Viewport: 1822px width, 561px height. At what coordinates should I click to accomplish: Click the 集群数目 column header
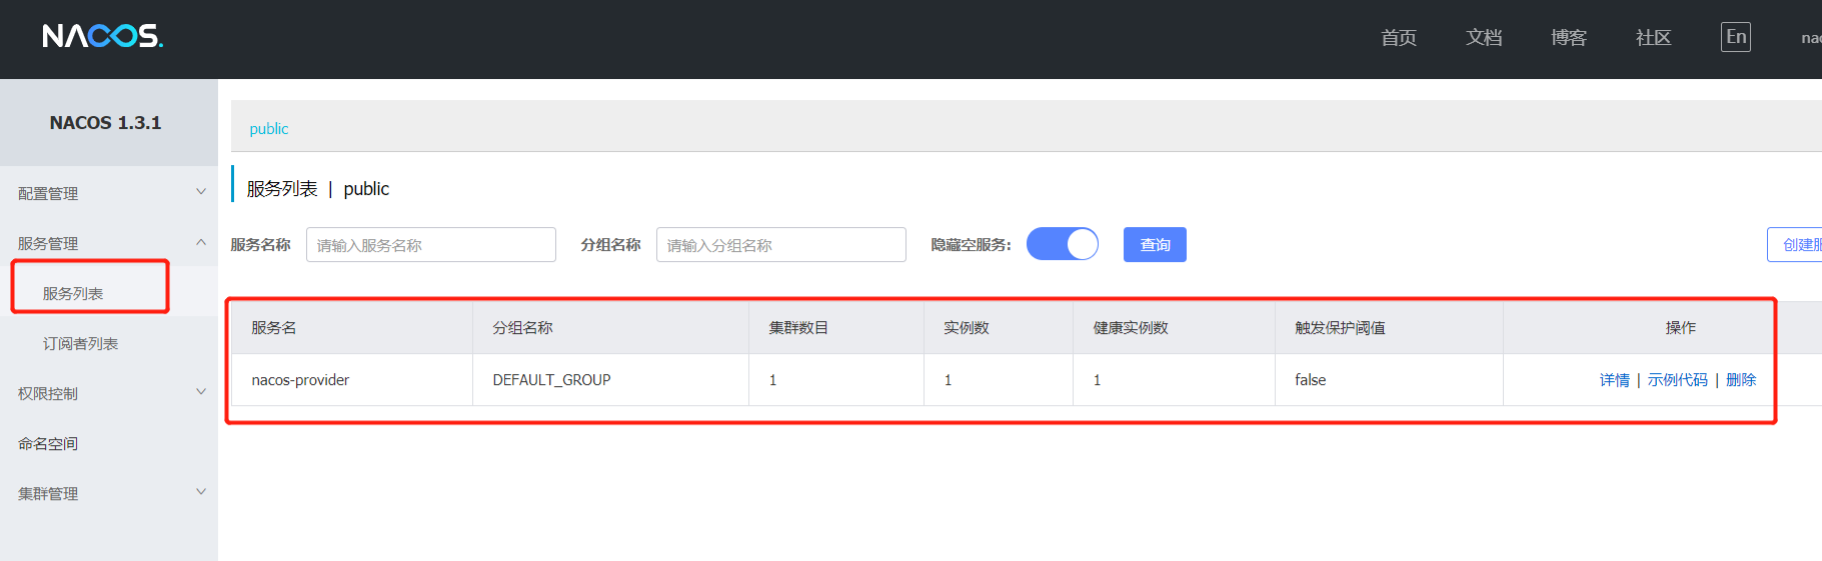836,328
